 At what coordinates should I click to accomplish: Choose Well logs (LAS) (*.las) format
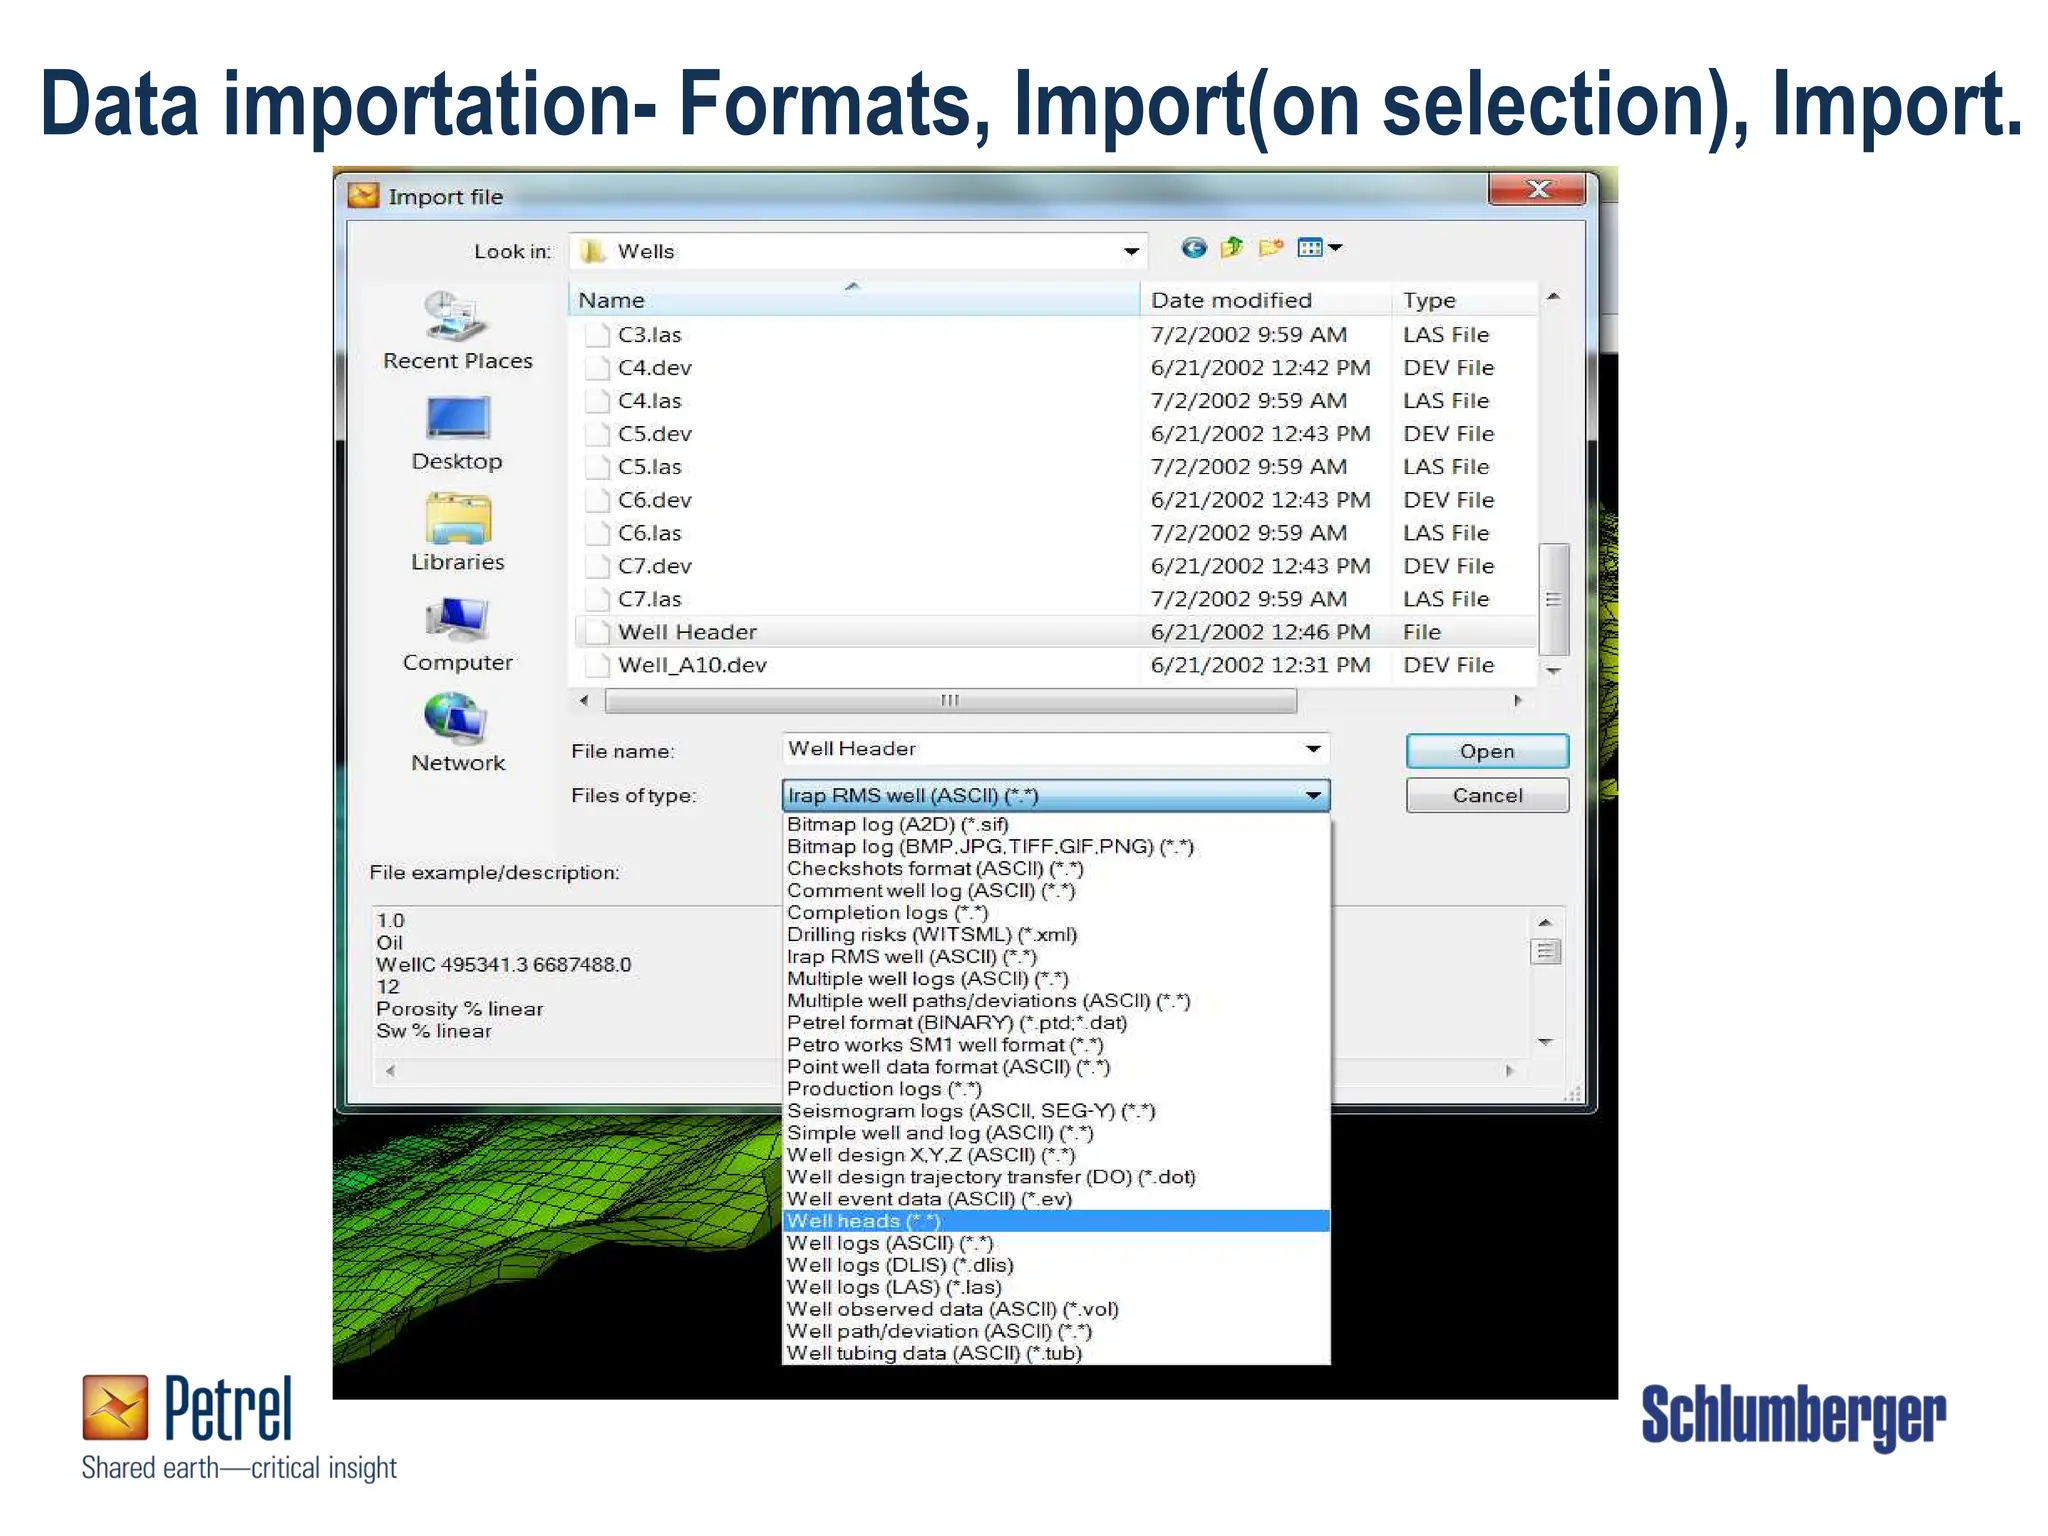pyautogui.click(x=894, y=1287)
